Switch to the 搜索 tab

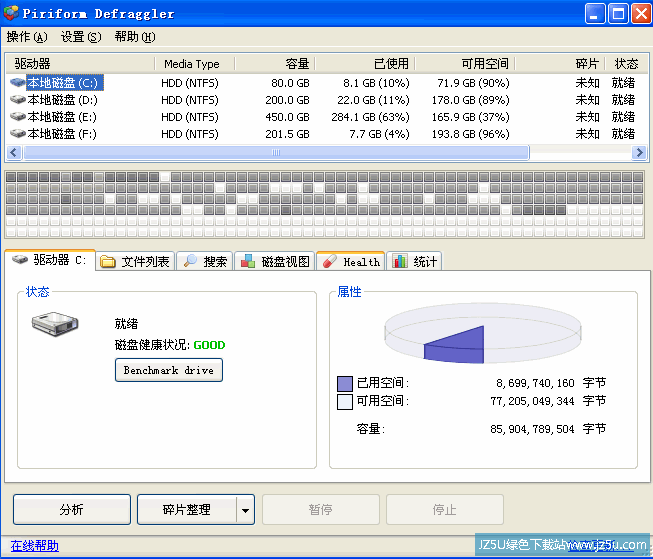click(204, 262)
